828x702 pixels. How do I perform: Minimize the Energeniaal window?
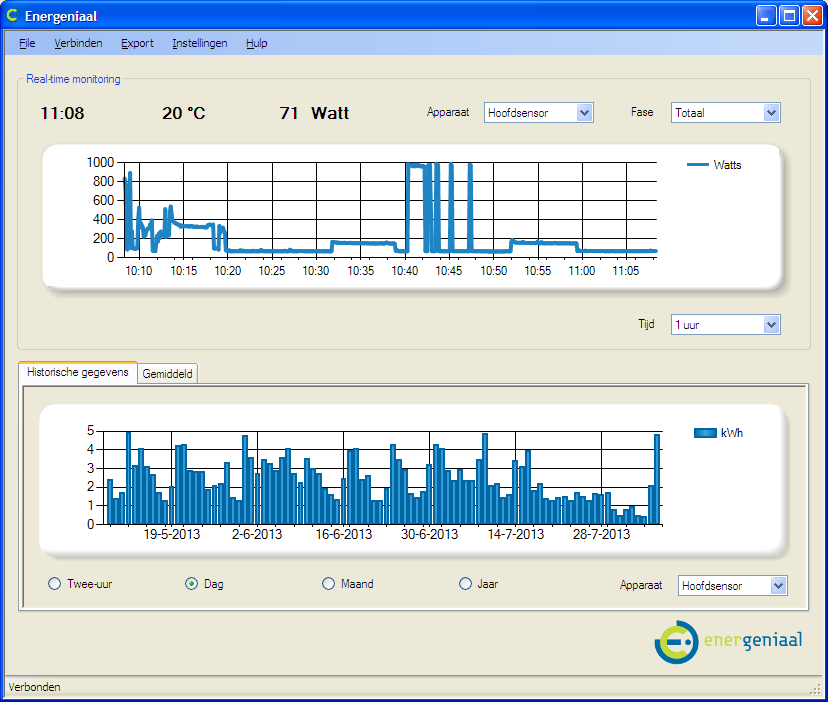coord(766,16)
